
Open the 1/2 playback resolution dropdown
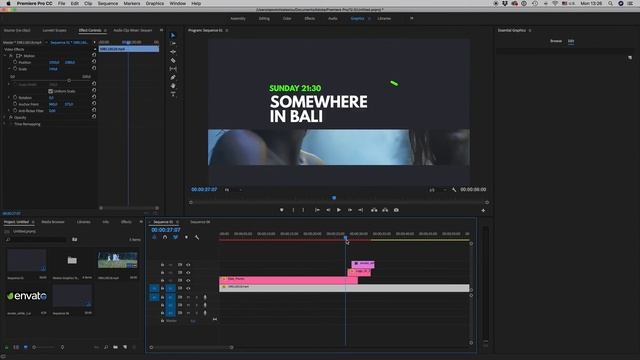(x=437, y=189)
